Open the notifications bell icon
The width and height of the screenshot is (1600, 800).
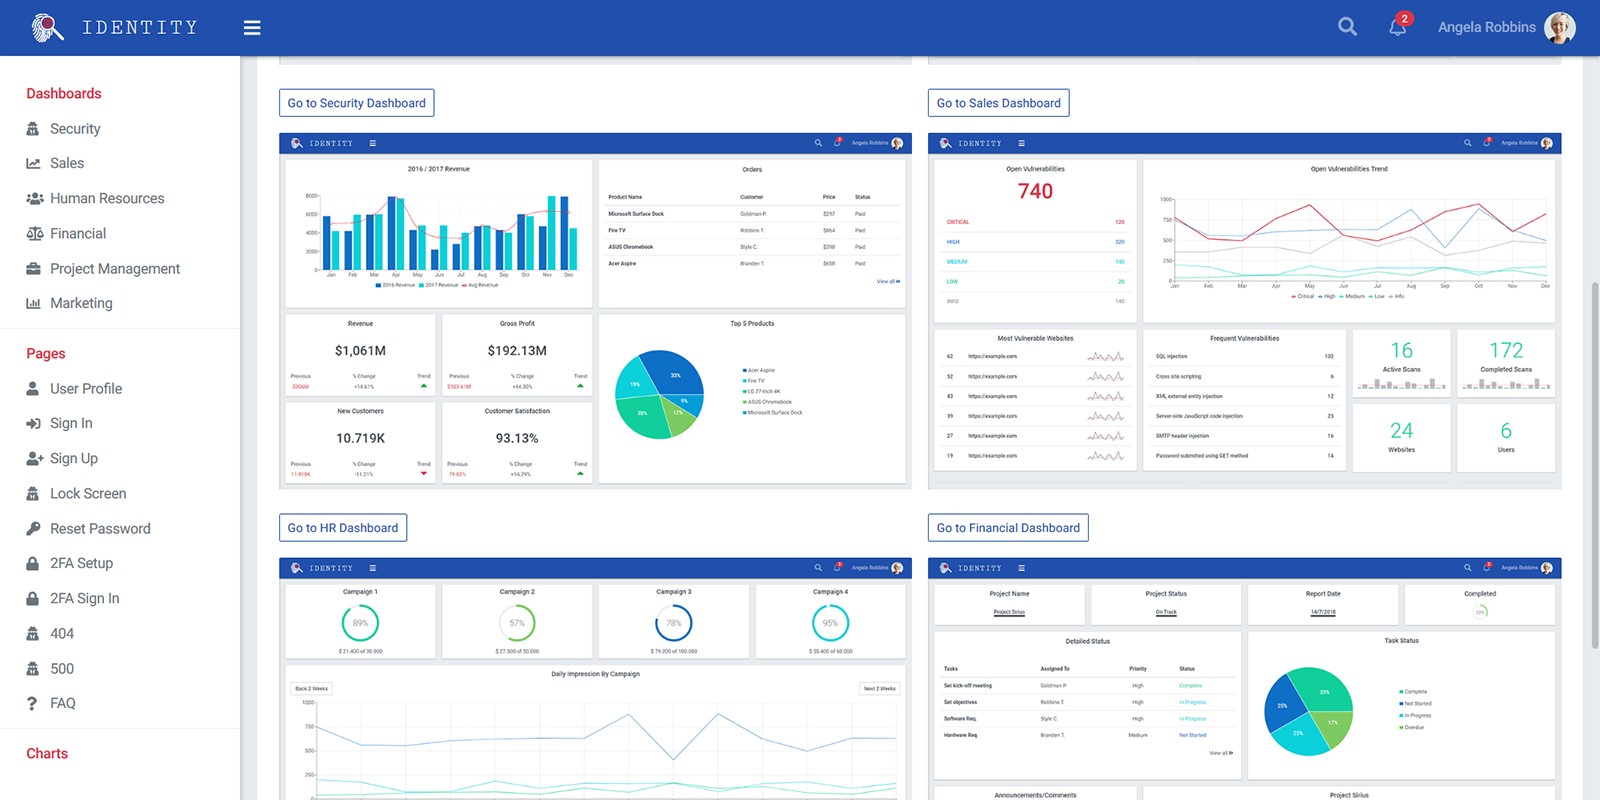(1397, 27)
